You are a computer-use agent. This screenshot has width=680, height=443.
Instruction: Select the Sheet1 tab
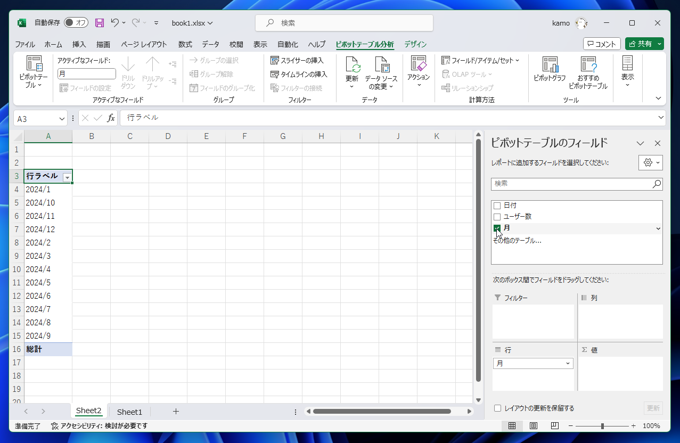129,412
